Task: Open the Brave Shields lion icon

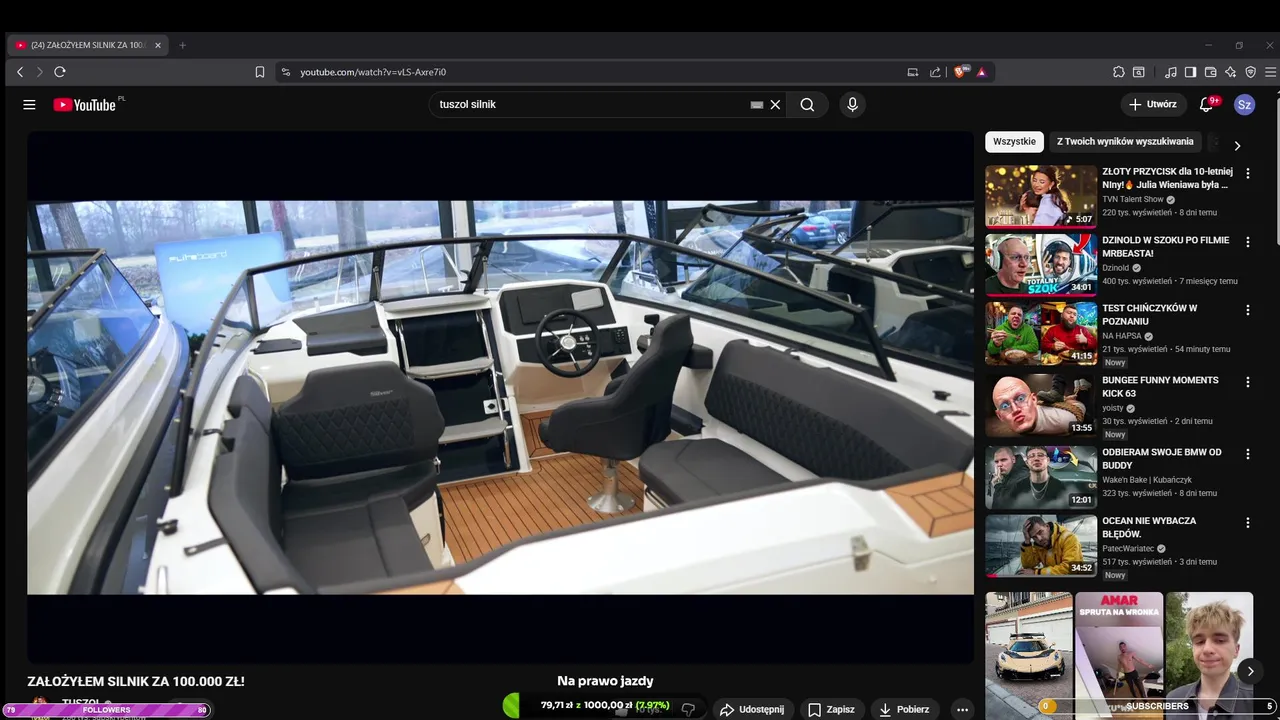Action: (961, 72)
